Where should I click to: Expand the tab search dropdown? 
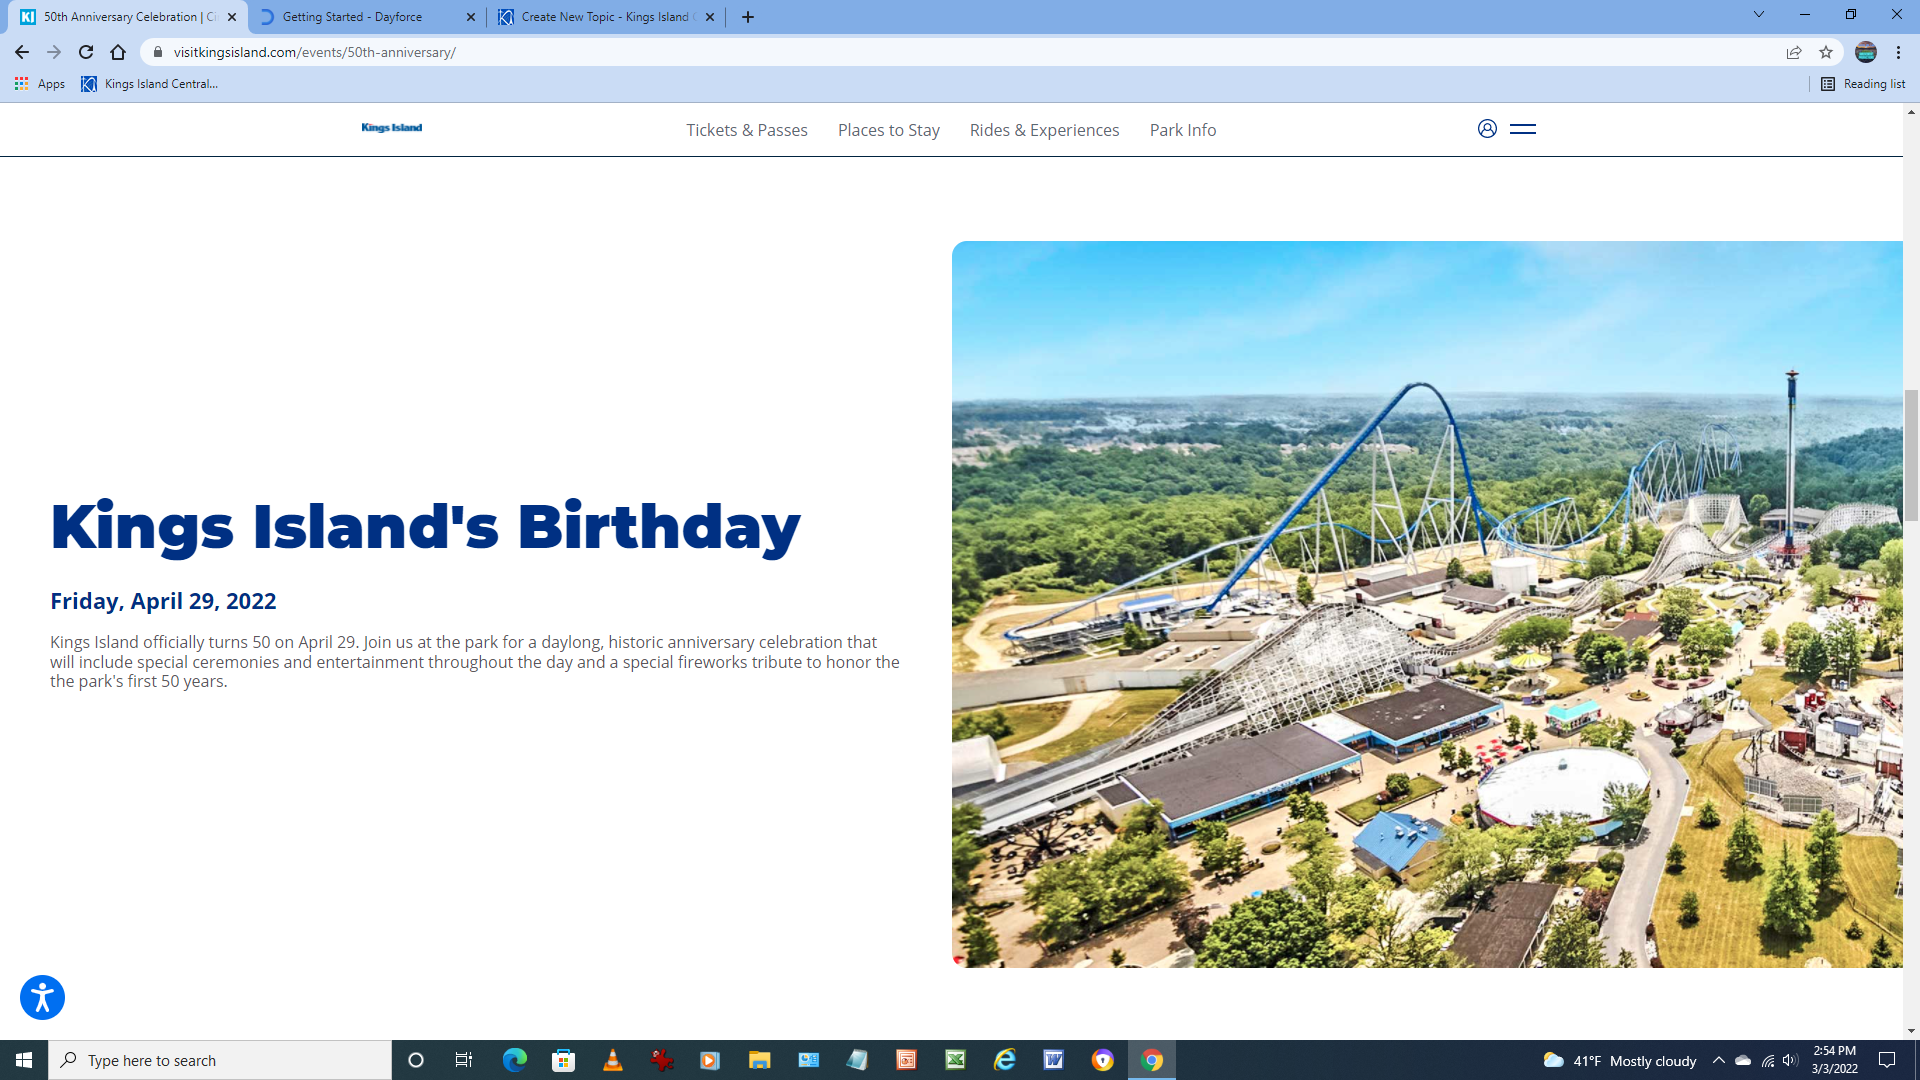(1759, 15)
